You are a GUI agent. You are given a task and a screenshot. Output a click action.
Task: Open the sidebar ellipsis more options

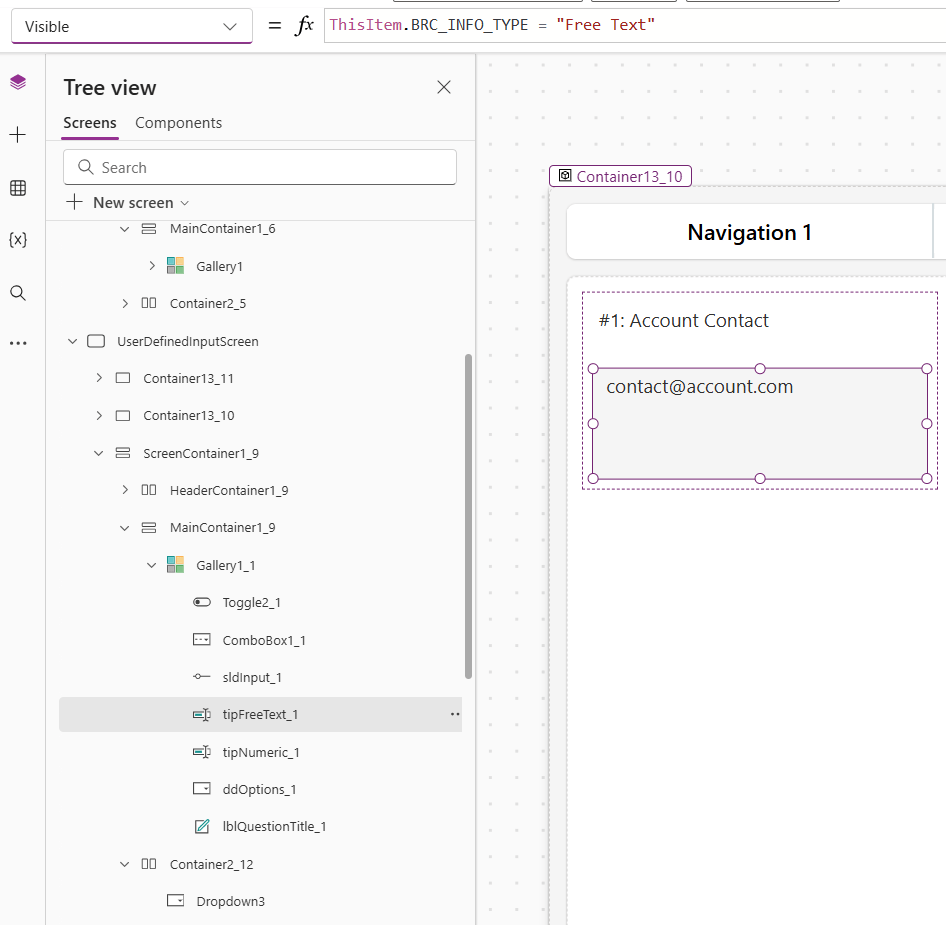18,343
